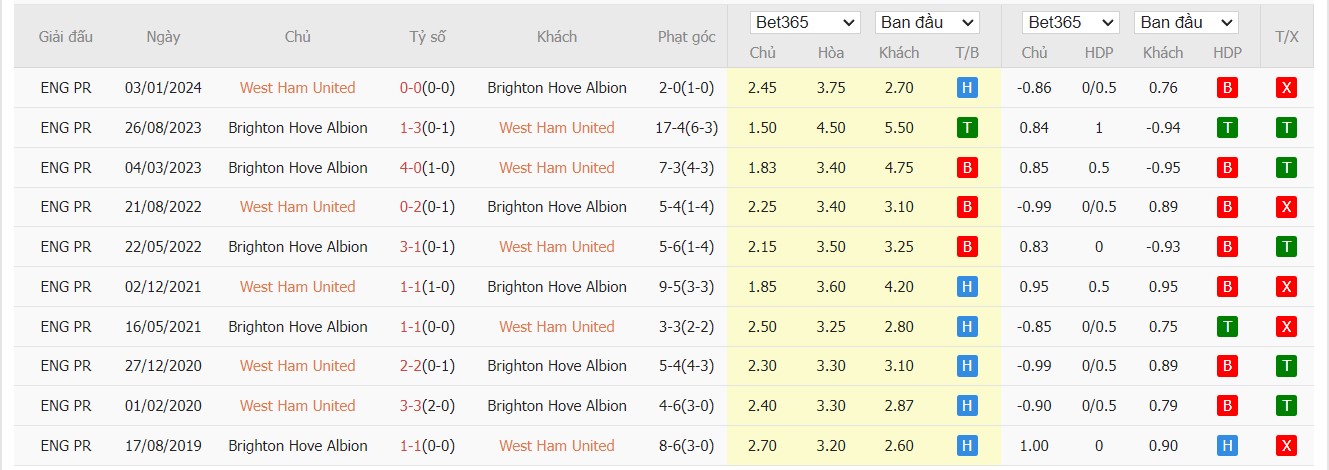
Task: Open Brighton Hove Albion home team link for 26/08/2023
Action: pyautogui.click(x=297, y=128)
